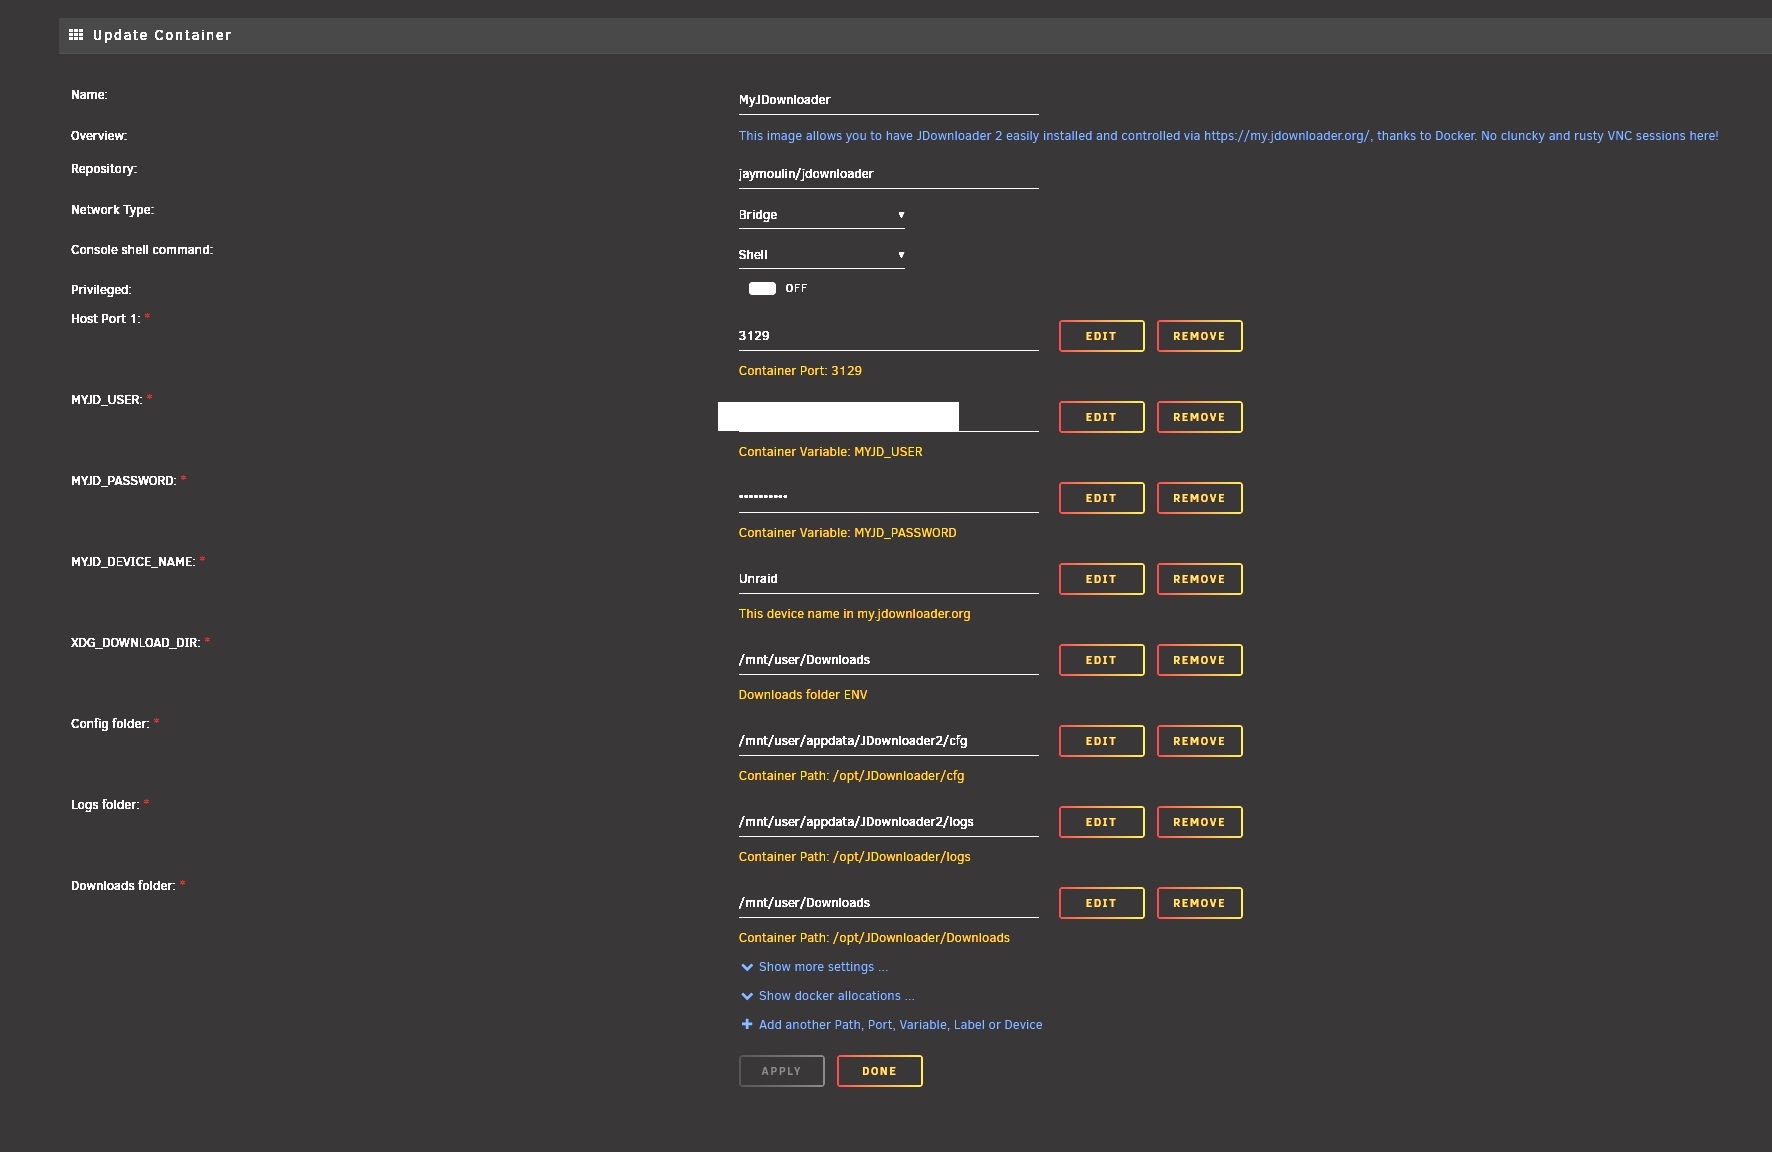Remove the Downloads folder path
The width and height of the screenshot is (1772, 1152).
click(x=1199, y=903)
